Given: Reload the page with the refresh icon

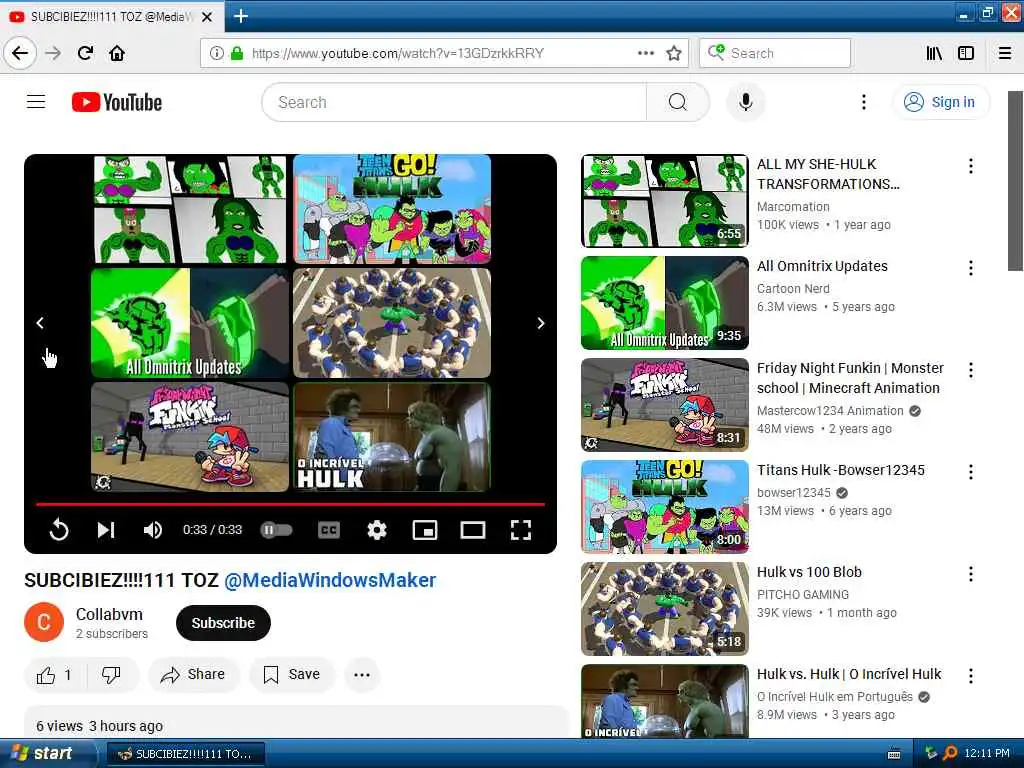Looking at the screenshot, I should pos(85,53).
